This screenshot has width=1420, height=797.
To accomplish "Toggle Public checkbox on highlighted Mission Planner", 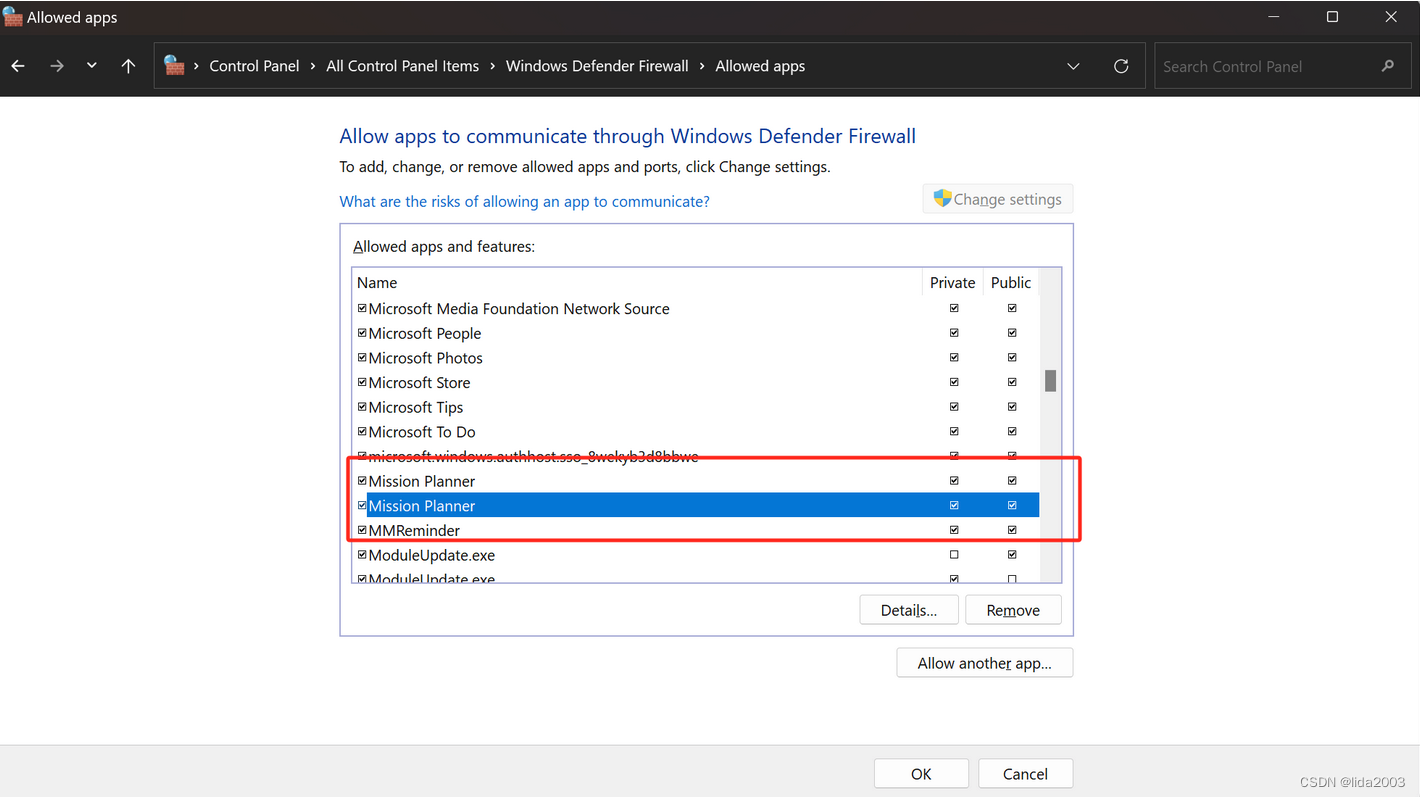I will 1012,505.
